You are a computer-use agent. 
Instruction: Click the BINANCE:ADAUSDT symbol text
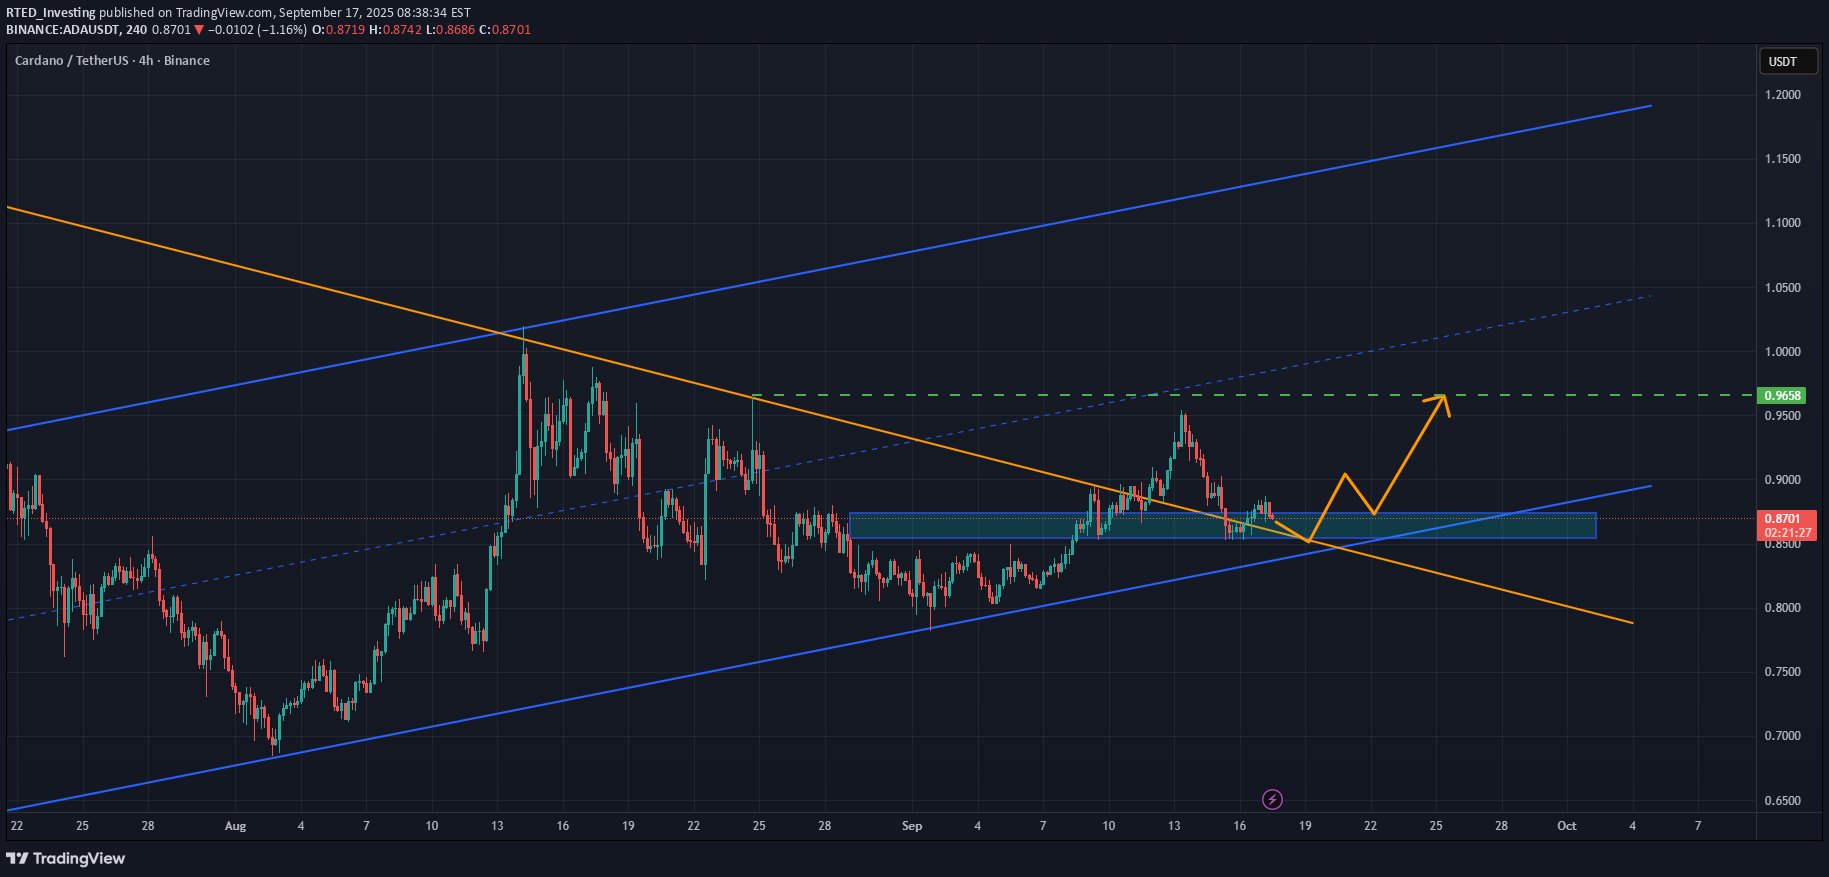[62, 30]
